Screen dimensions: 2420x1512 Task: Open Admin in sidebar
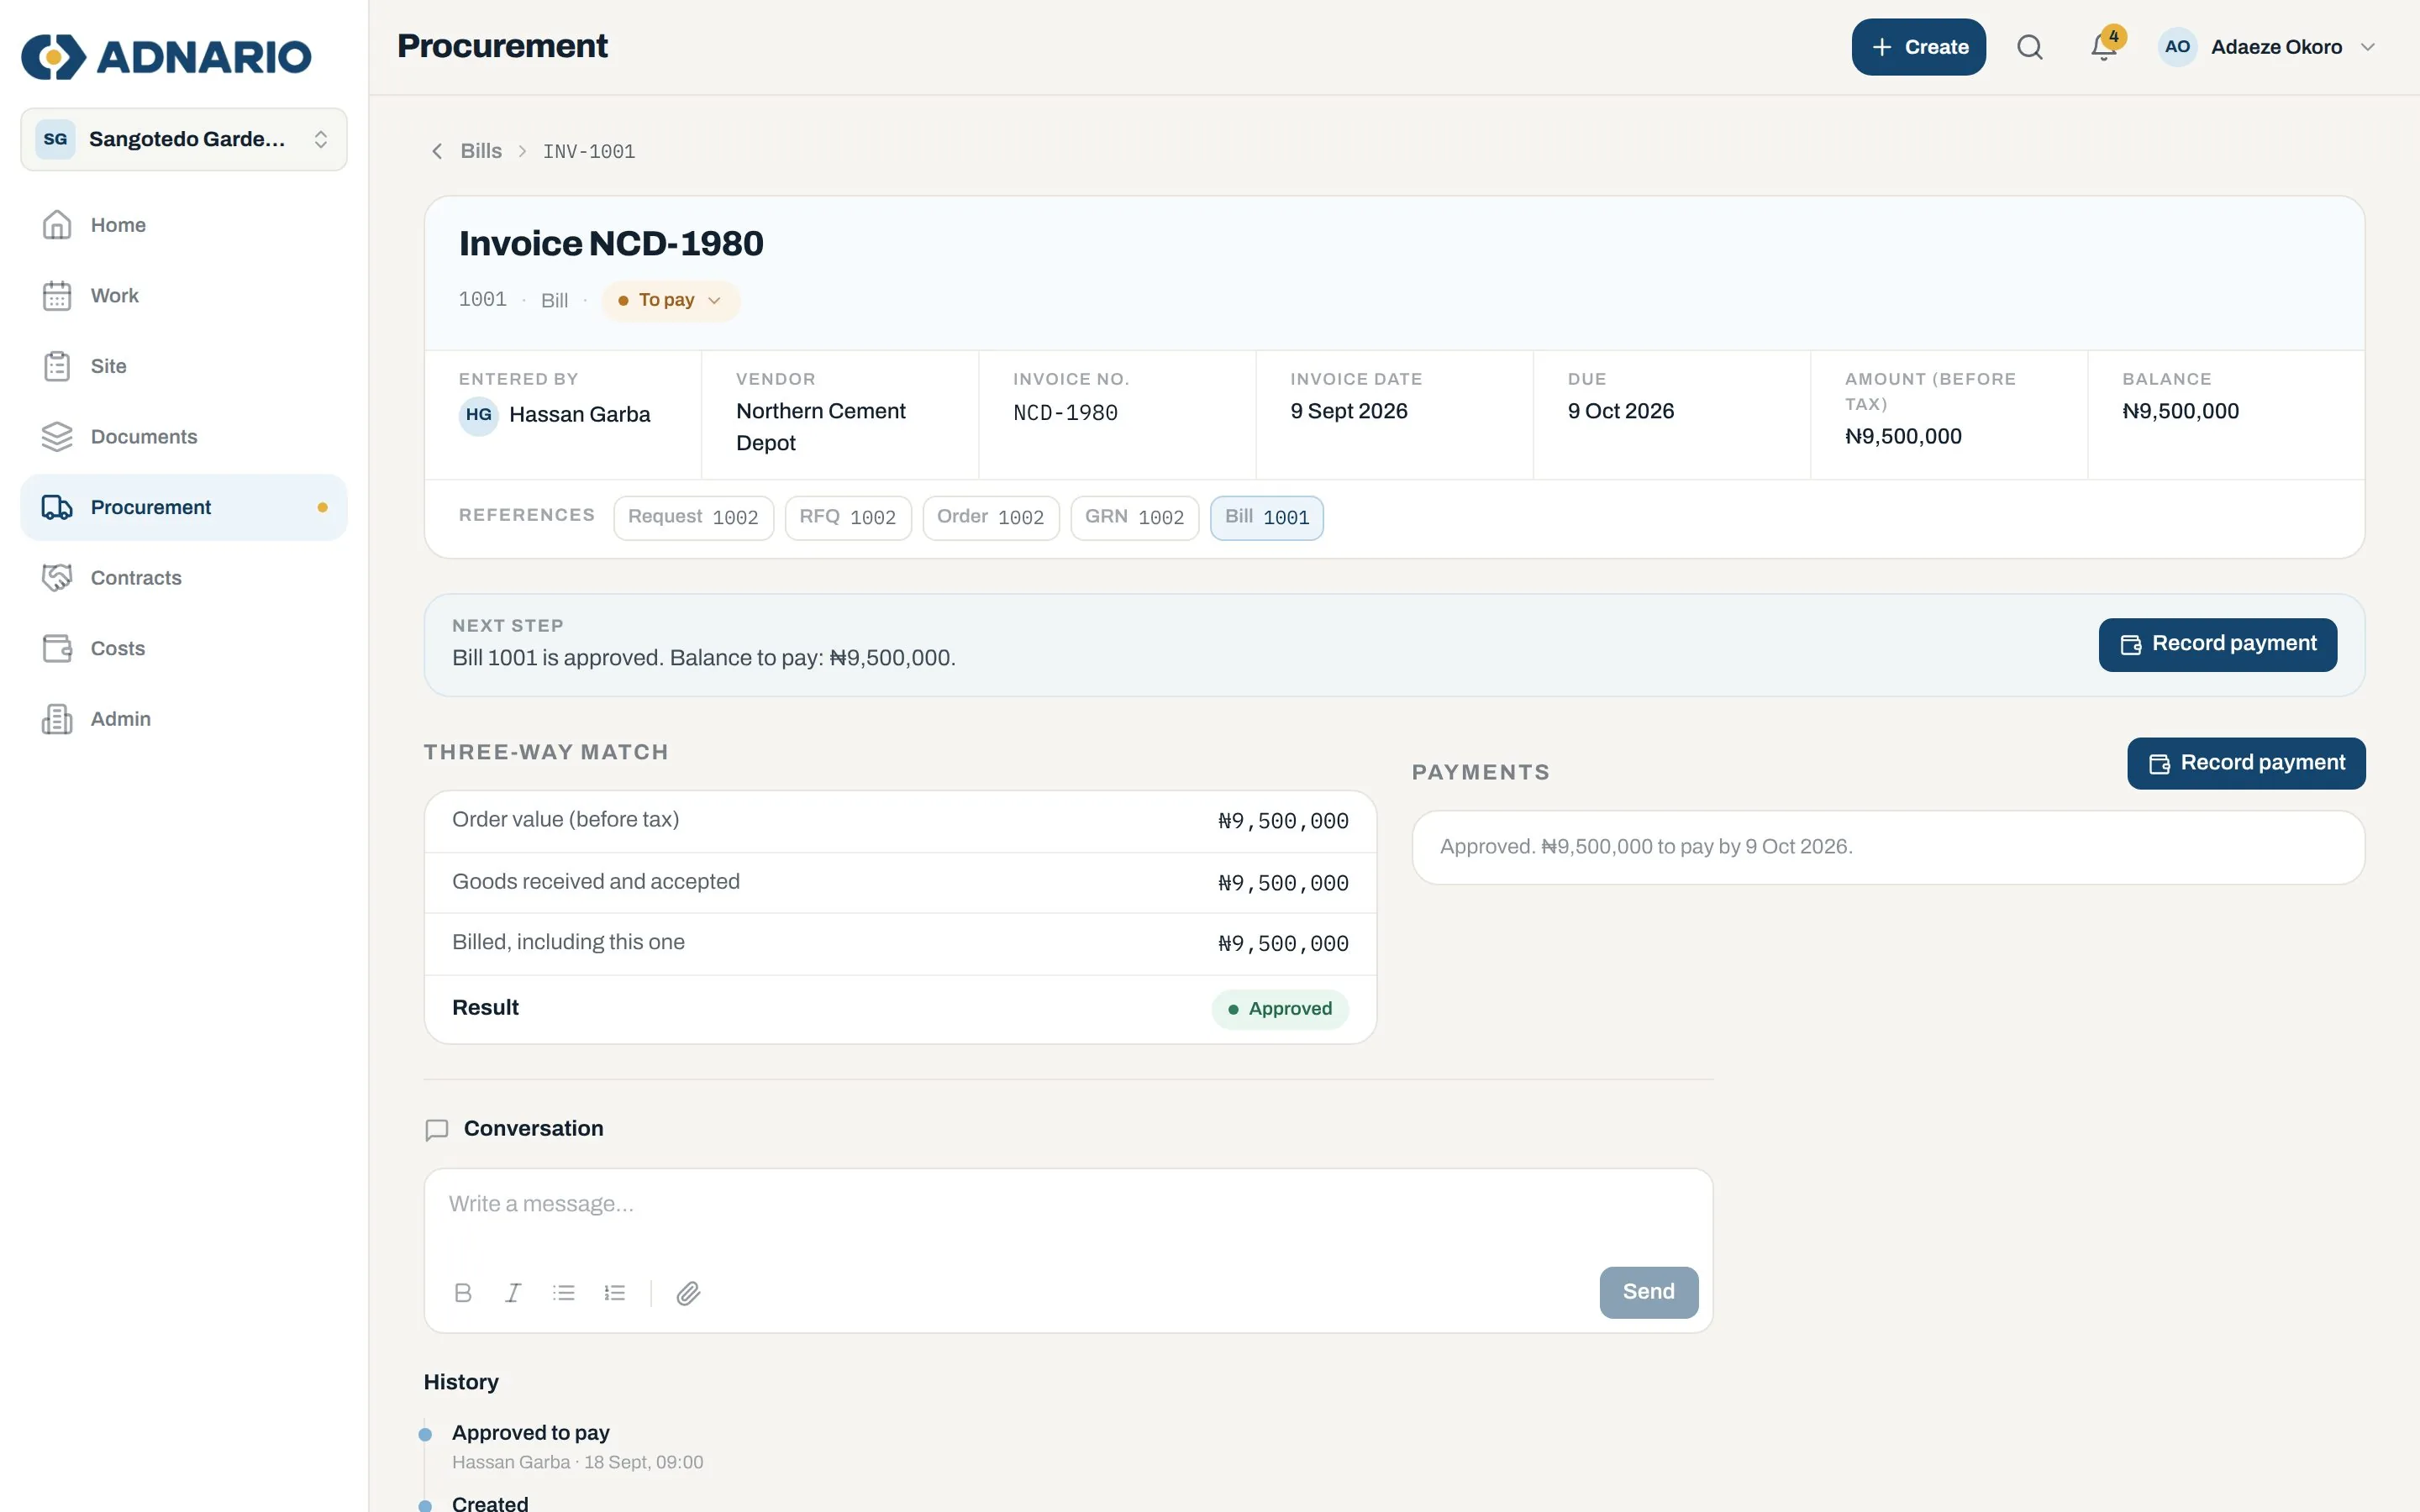pyautogui.click(x=184, y=719)
